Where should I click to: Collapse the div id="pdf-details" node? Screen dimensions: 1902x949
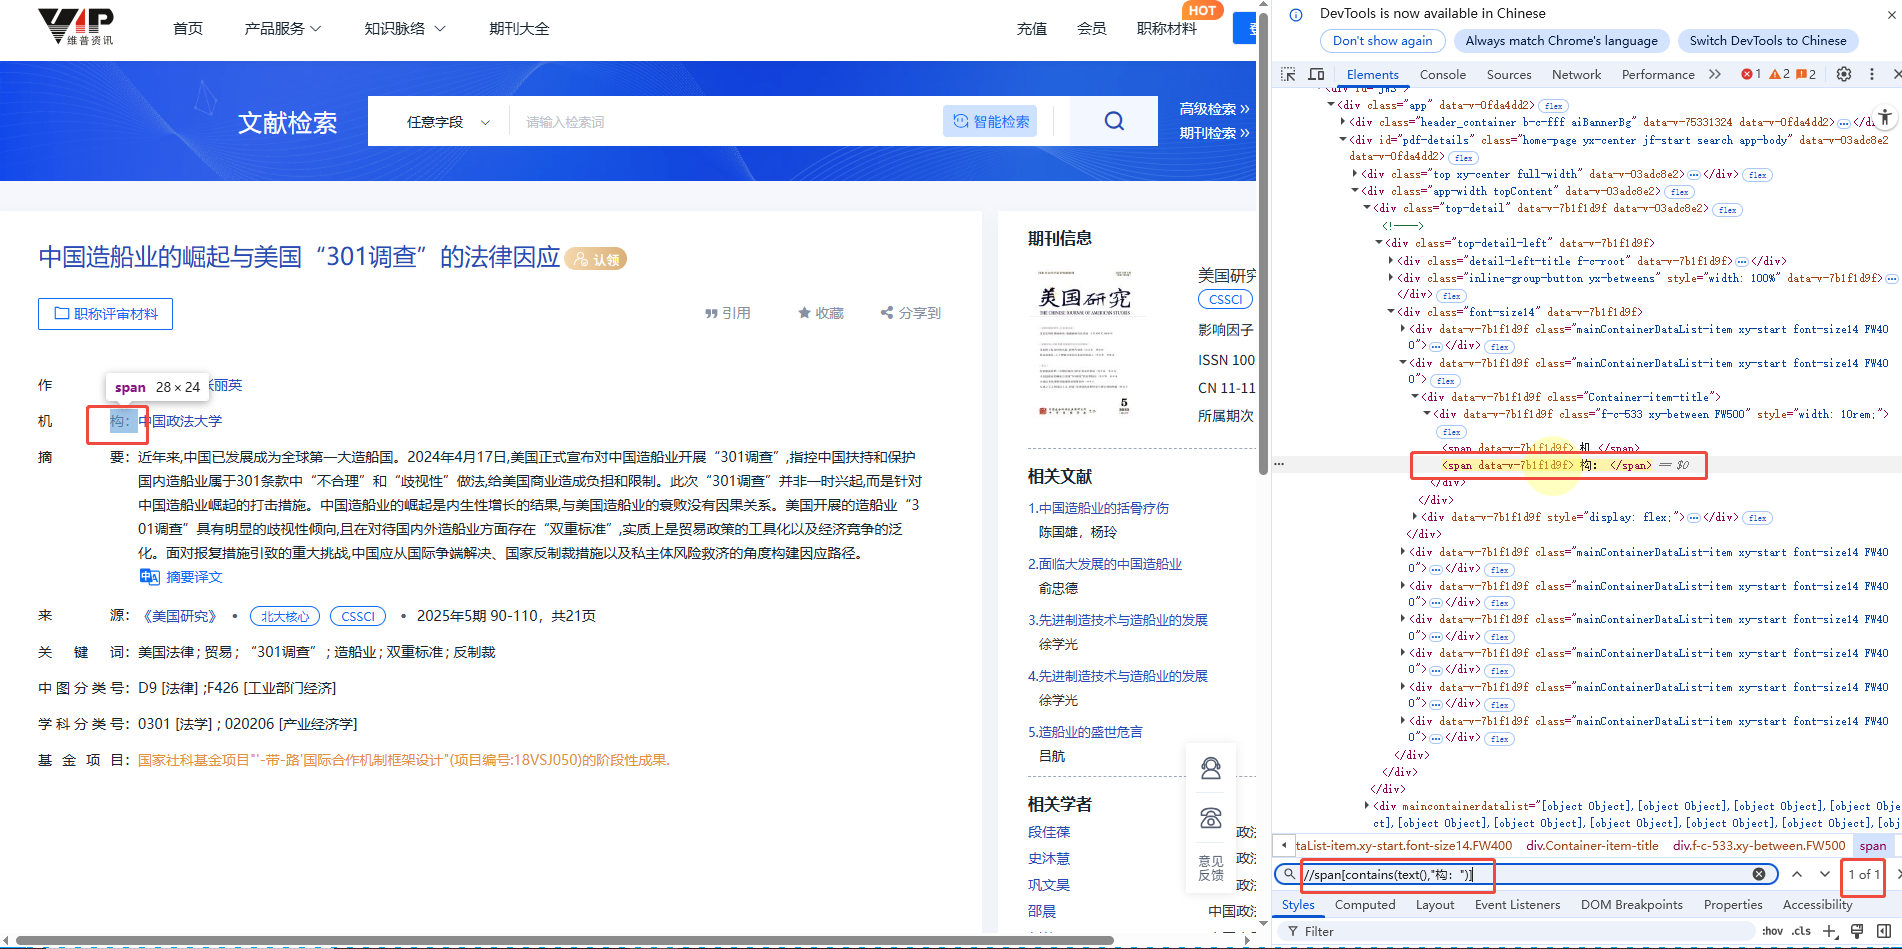click(x=1343, y=140)
